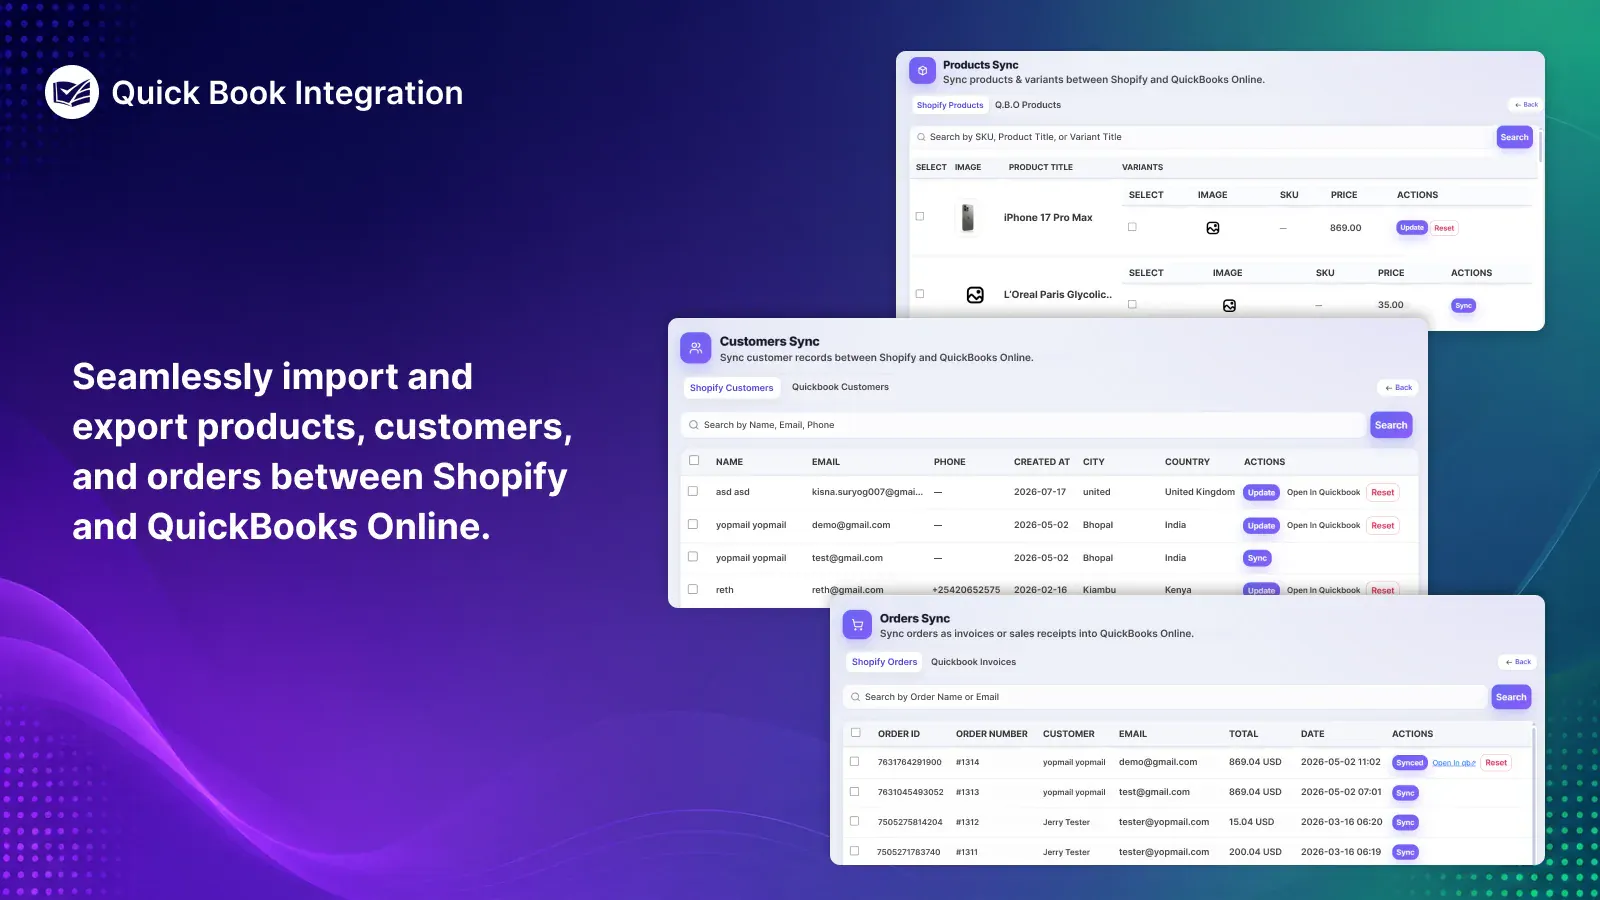Click the Orders Sync cart icon
Image resolution: width=1600 pixels, height=900 pixels.
point(857,625)
